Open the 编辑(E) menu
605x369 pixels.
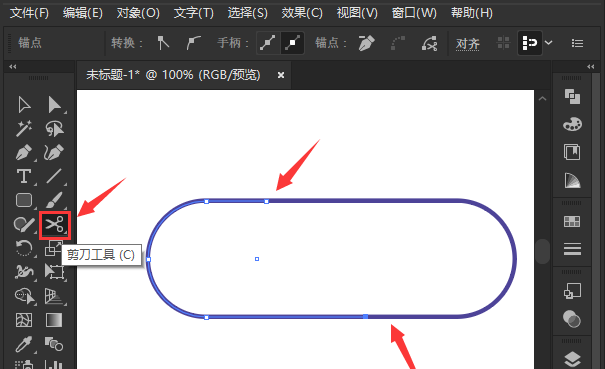[83, 13]
